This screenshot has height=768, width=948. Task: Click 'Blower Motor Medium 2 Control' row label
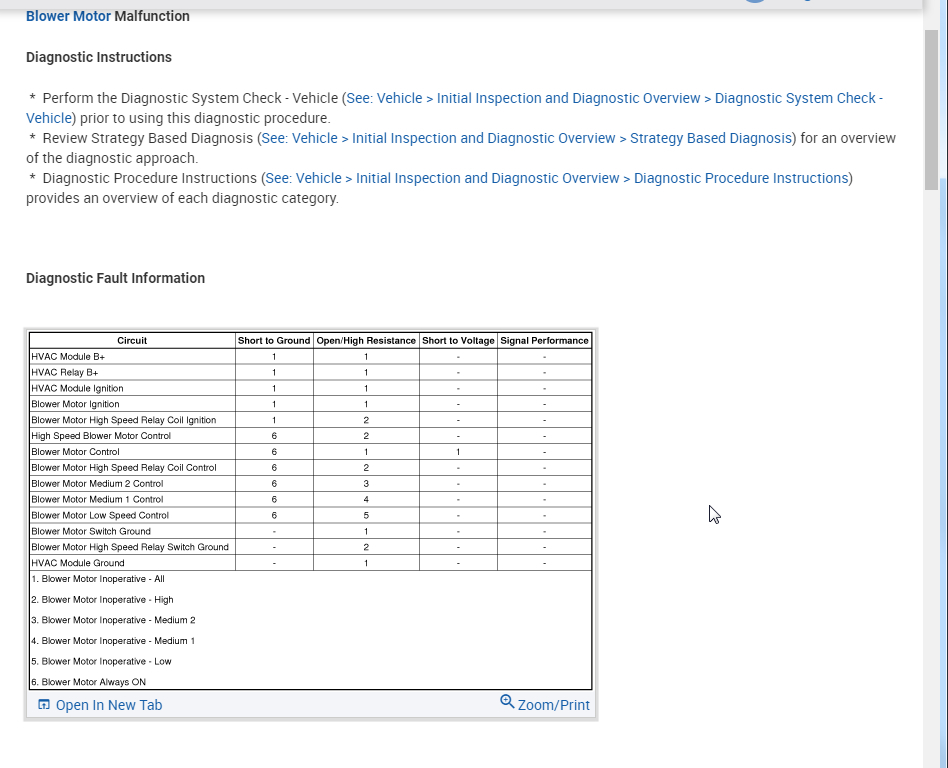97,484
